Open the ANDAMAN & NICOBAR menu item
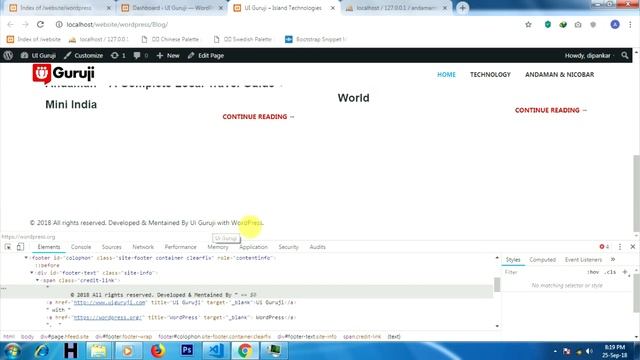 click(x=560, y=75)
